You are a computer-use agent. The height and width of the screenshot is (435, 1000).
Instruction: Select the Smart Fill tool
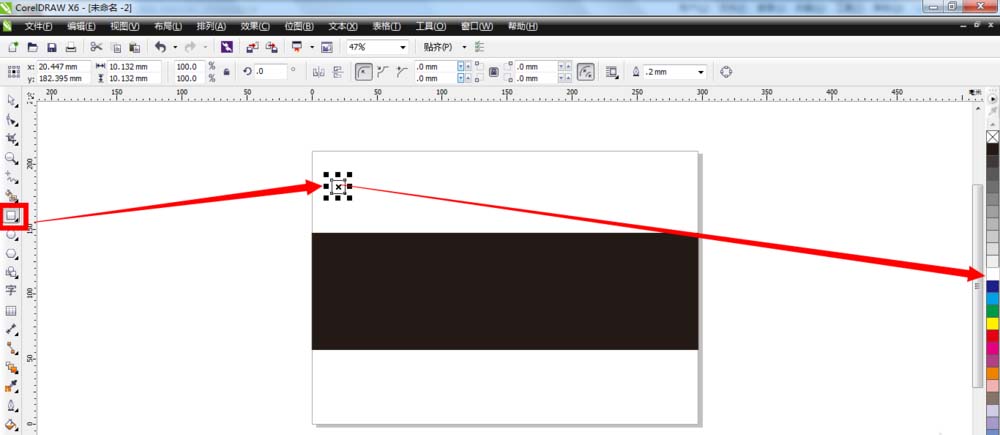[x=11, y=196]
